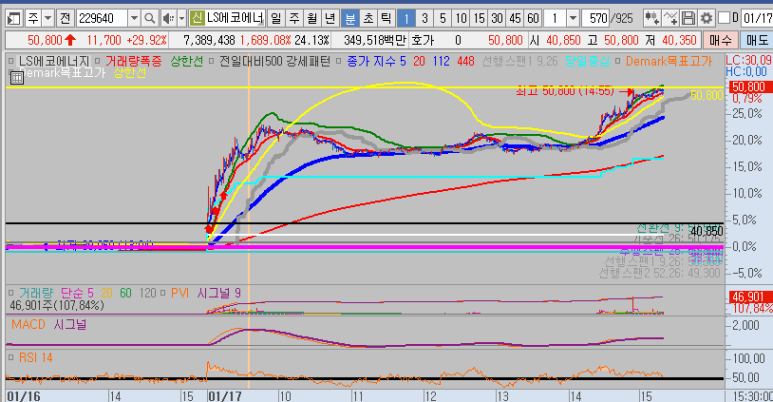Click the bar count field showing 570
This screenshot has width=773, height=402.
[x=610, y=18]
